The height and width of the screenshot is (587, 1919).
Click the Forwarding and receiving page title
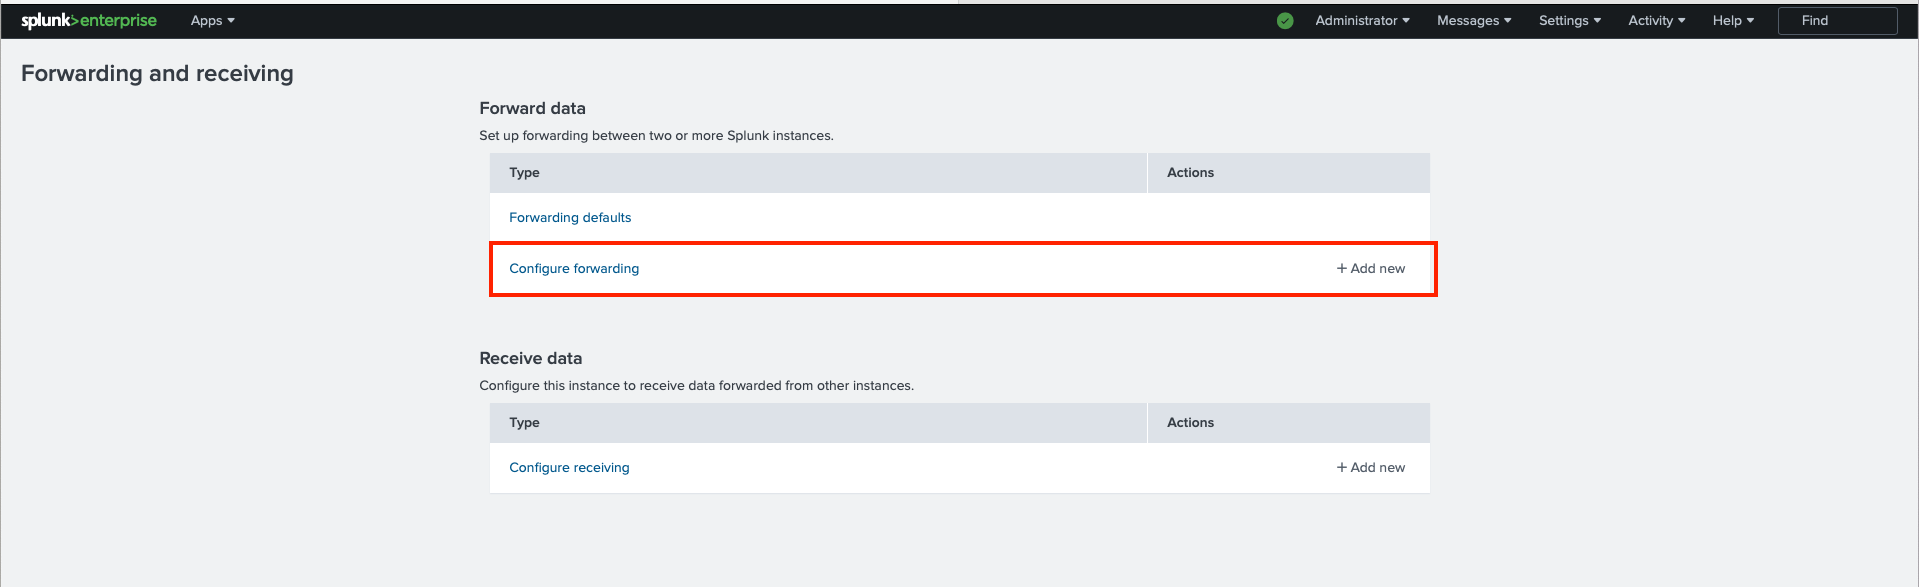click(157, 73)
